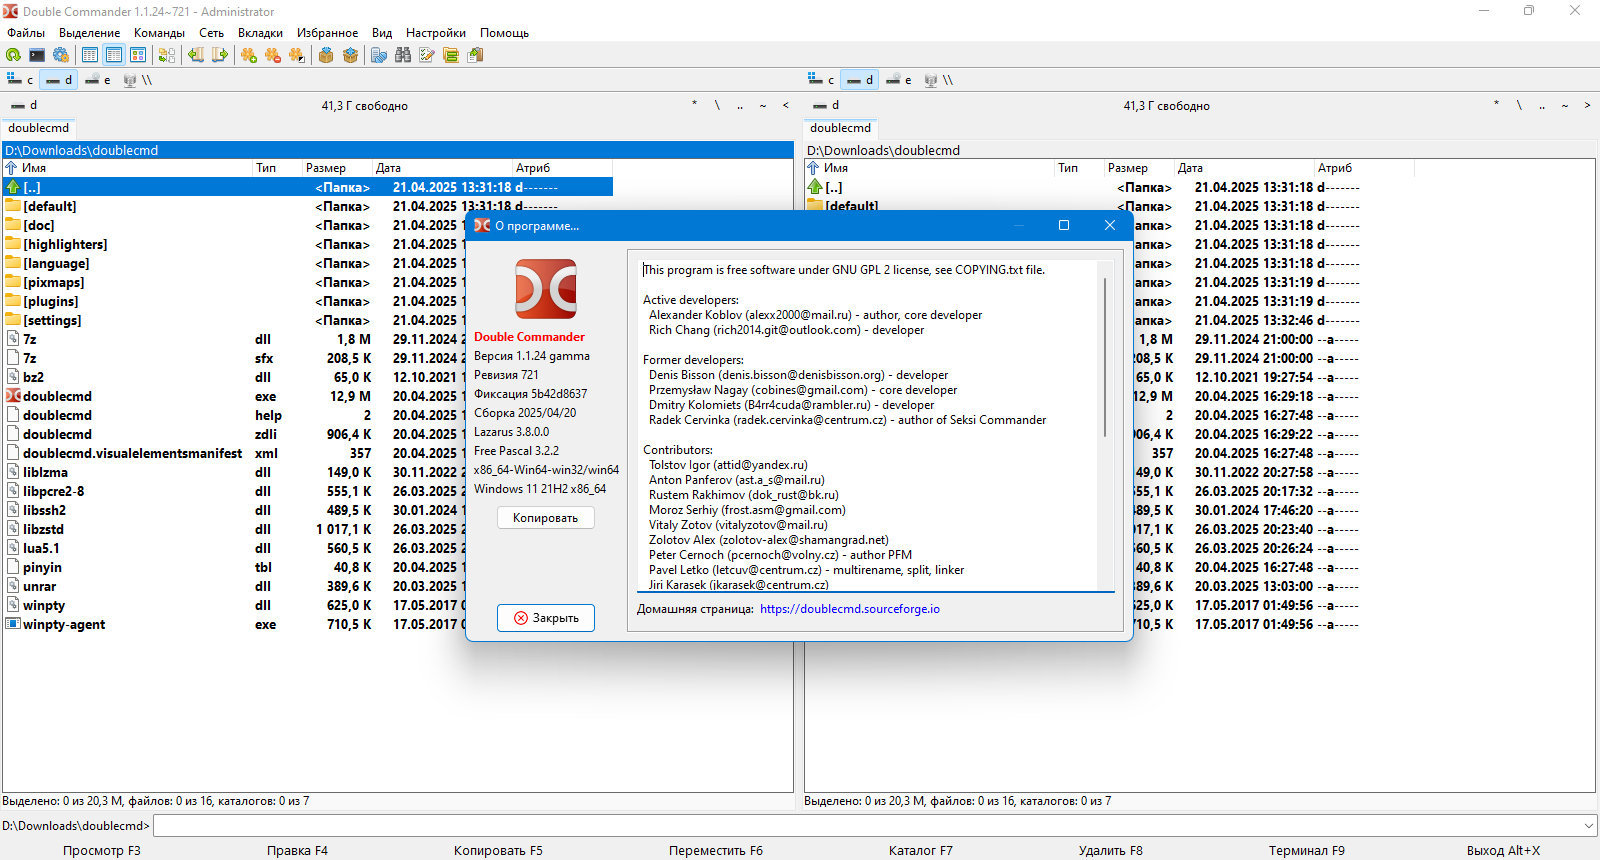Click the Копировать button in About dialog
Screen dimensions: 1600x860
pyautogui.click(x=546, y=518)
